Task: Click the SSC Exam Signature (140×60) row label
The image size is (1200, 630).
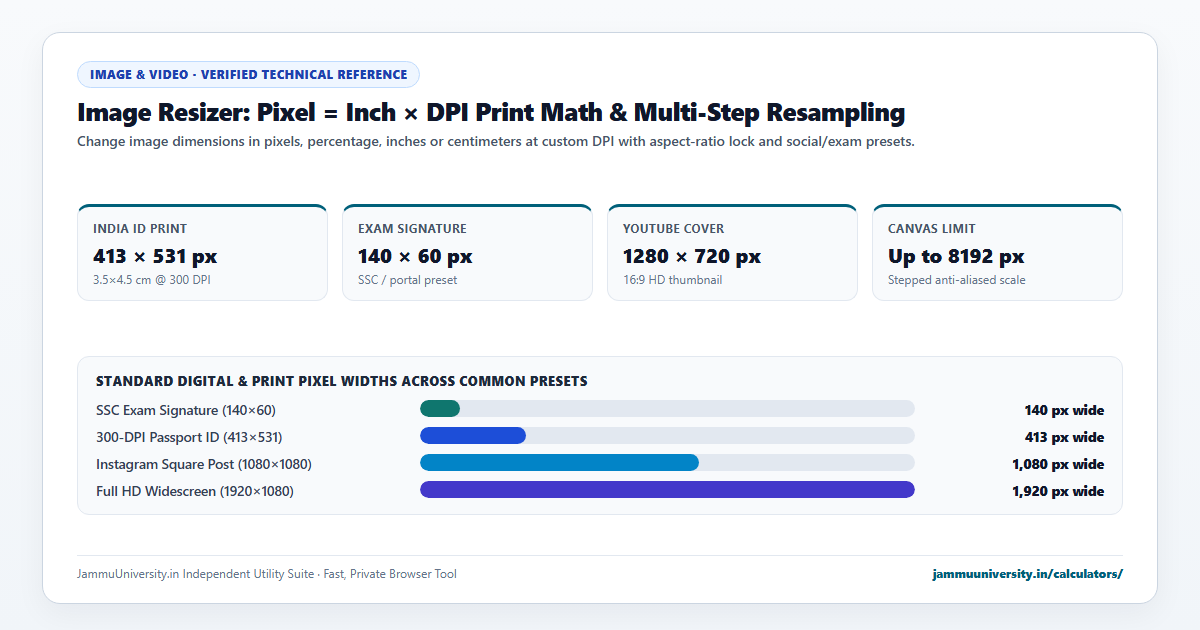Action: [186, 410]
